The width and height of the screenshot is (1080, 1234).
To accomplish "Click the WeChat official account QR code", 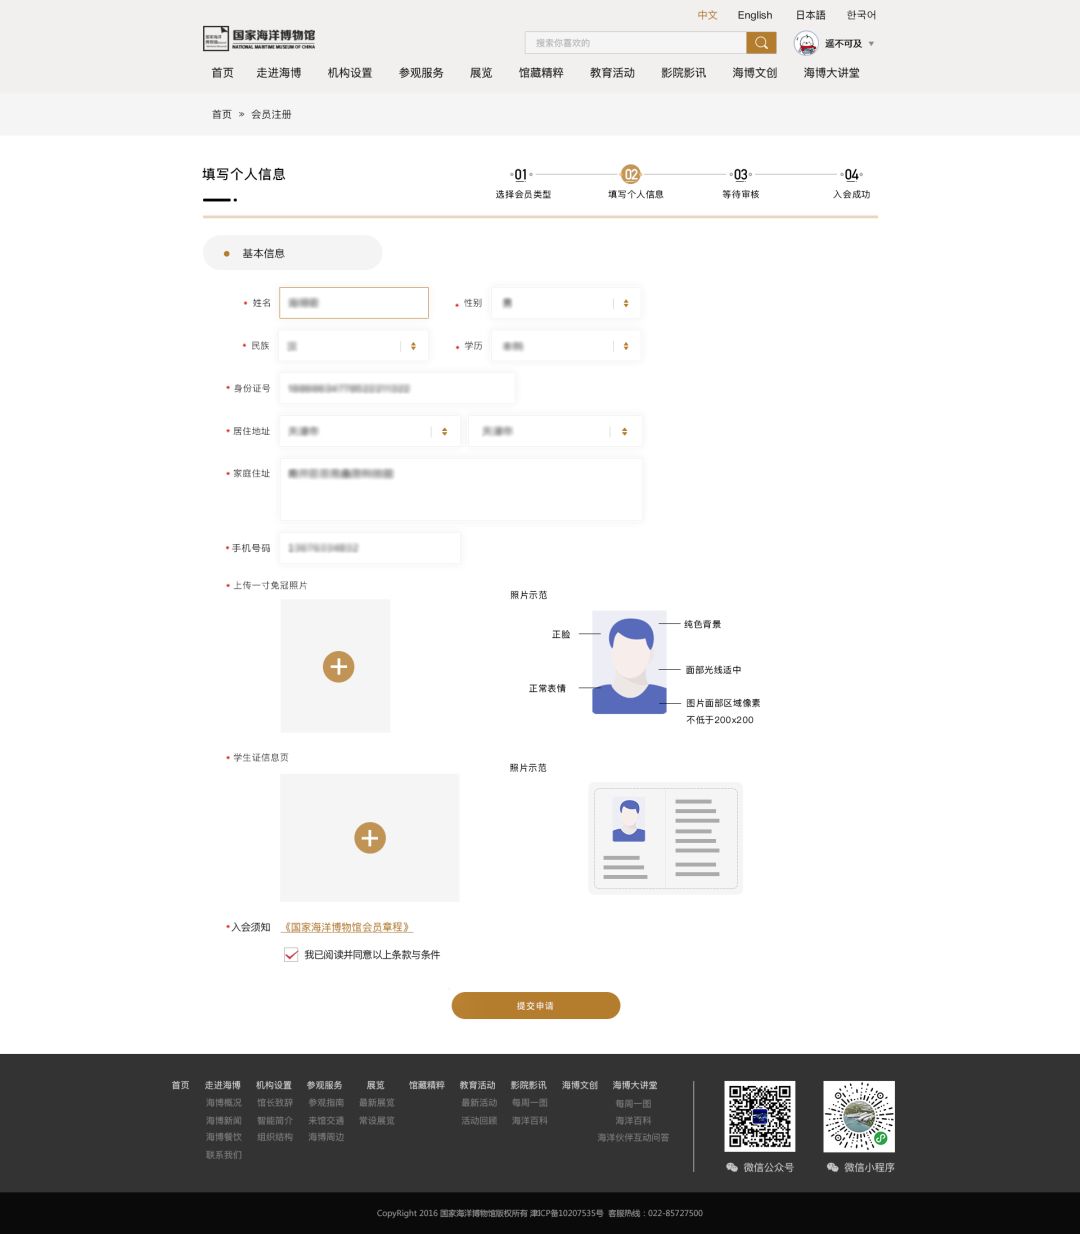I will [759, 1116].
